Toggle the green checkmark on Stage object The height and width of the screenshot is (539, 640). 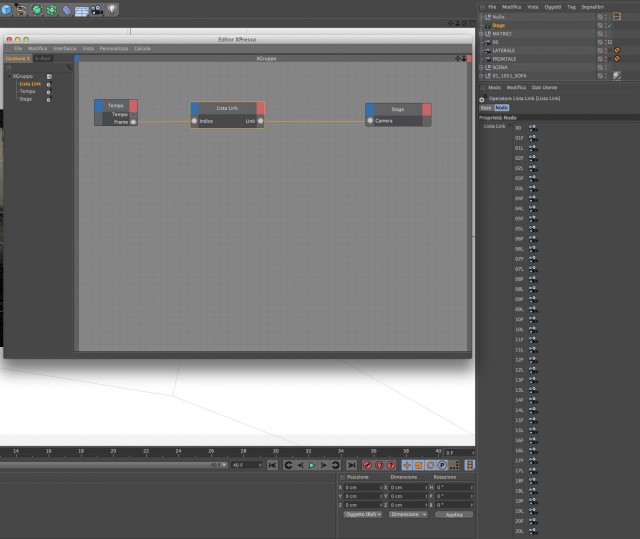point(610,25)
